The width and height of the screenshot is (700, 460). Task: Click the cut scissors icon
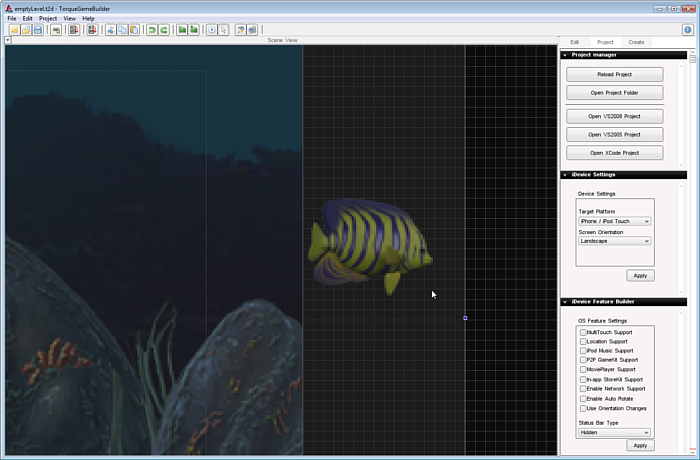110,30
